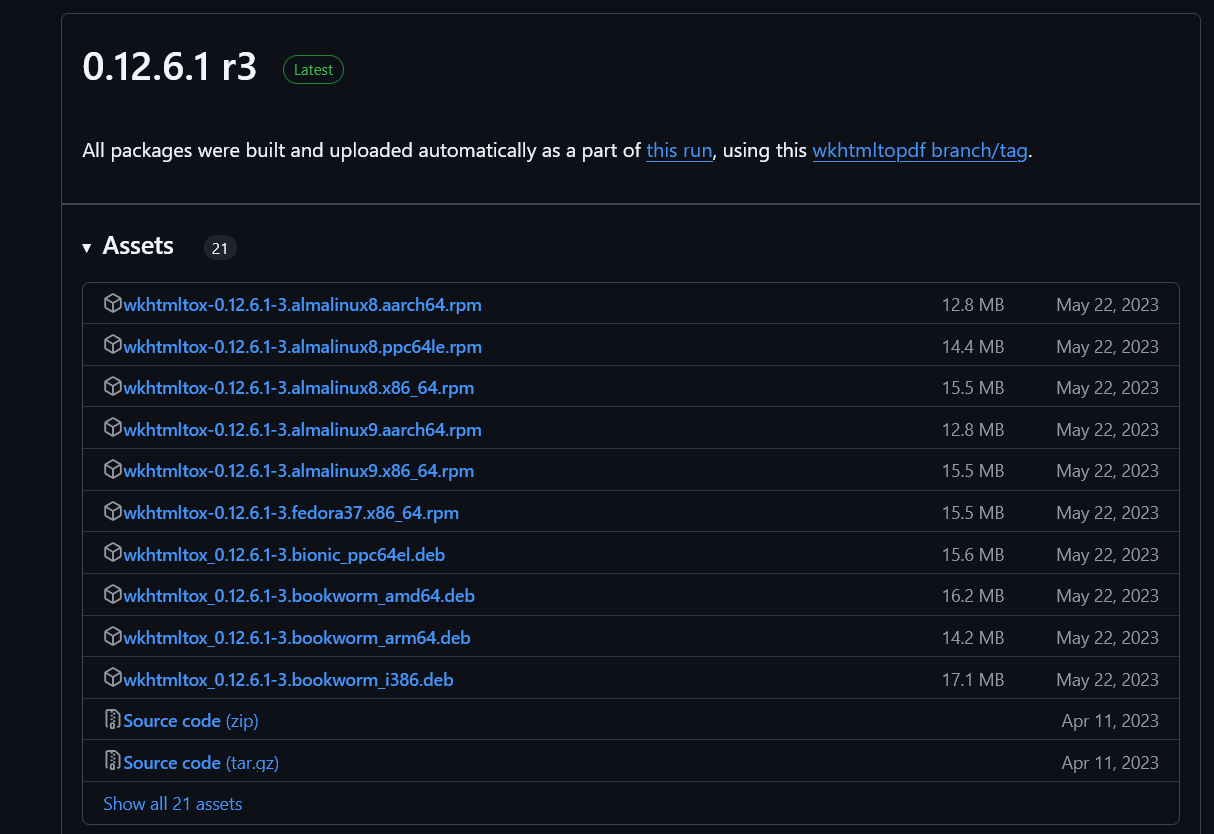Click zip file icon for Source code (tar.gz)
1214x834 pixels.
tap(113, 761)
